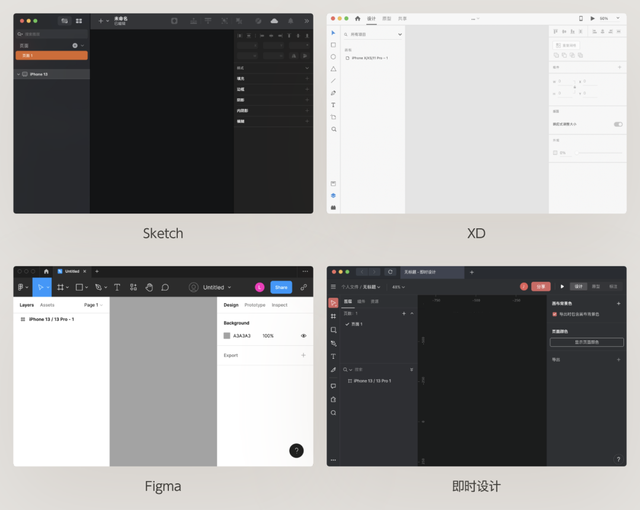This screenshot has width=640, height=510.
Task: Open the Assets tab in Figma
Action: point(47,305)
